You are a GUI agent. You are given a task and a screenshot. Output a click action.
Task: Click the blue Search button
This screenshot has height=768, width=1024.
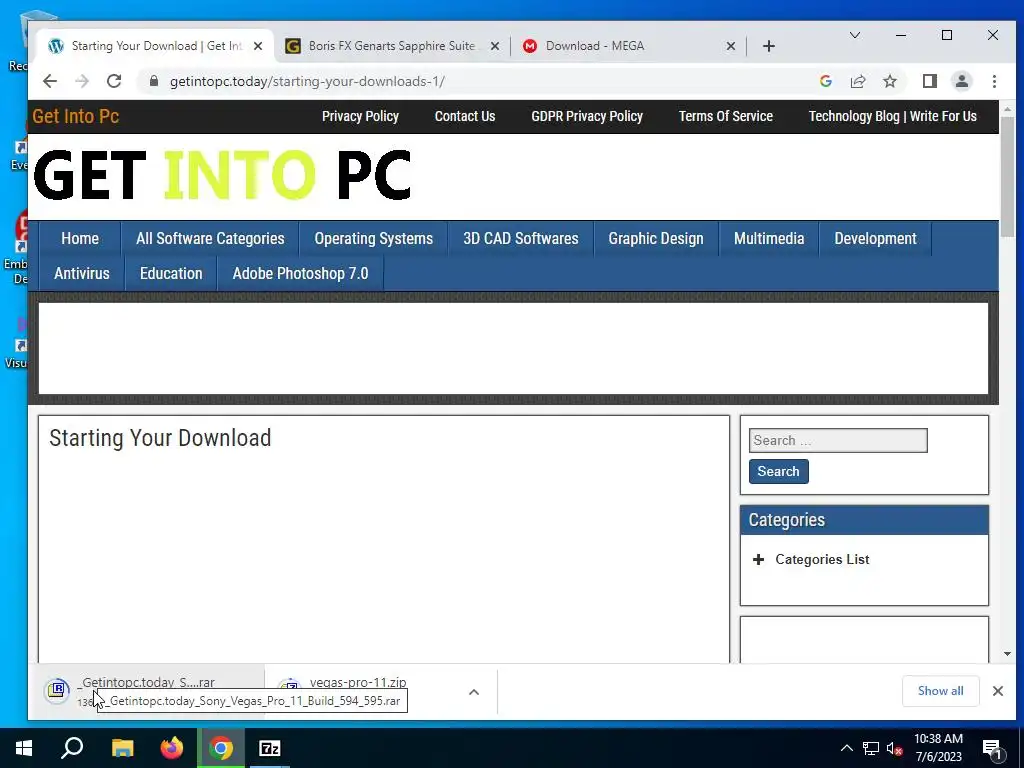click(x=778, y=472)
